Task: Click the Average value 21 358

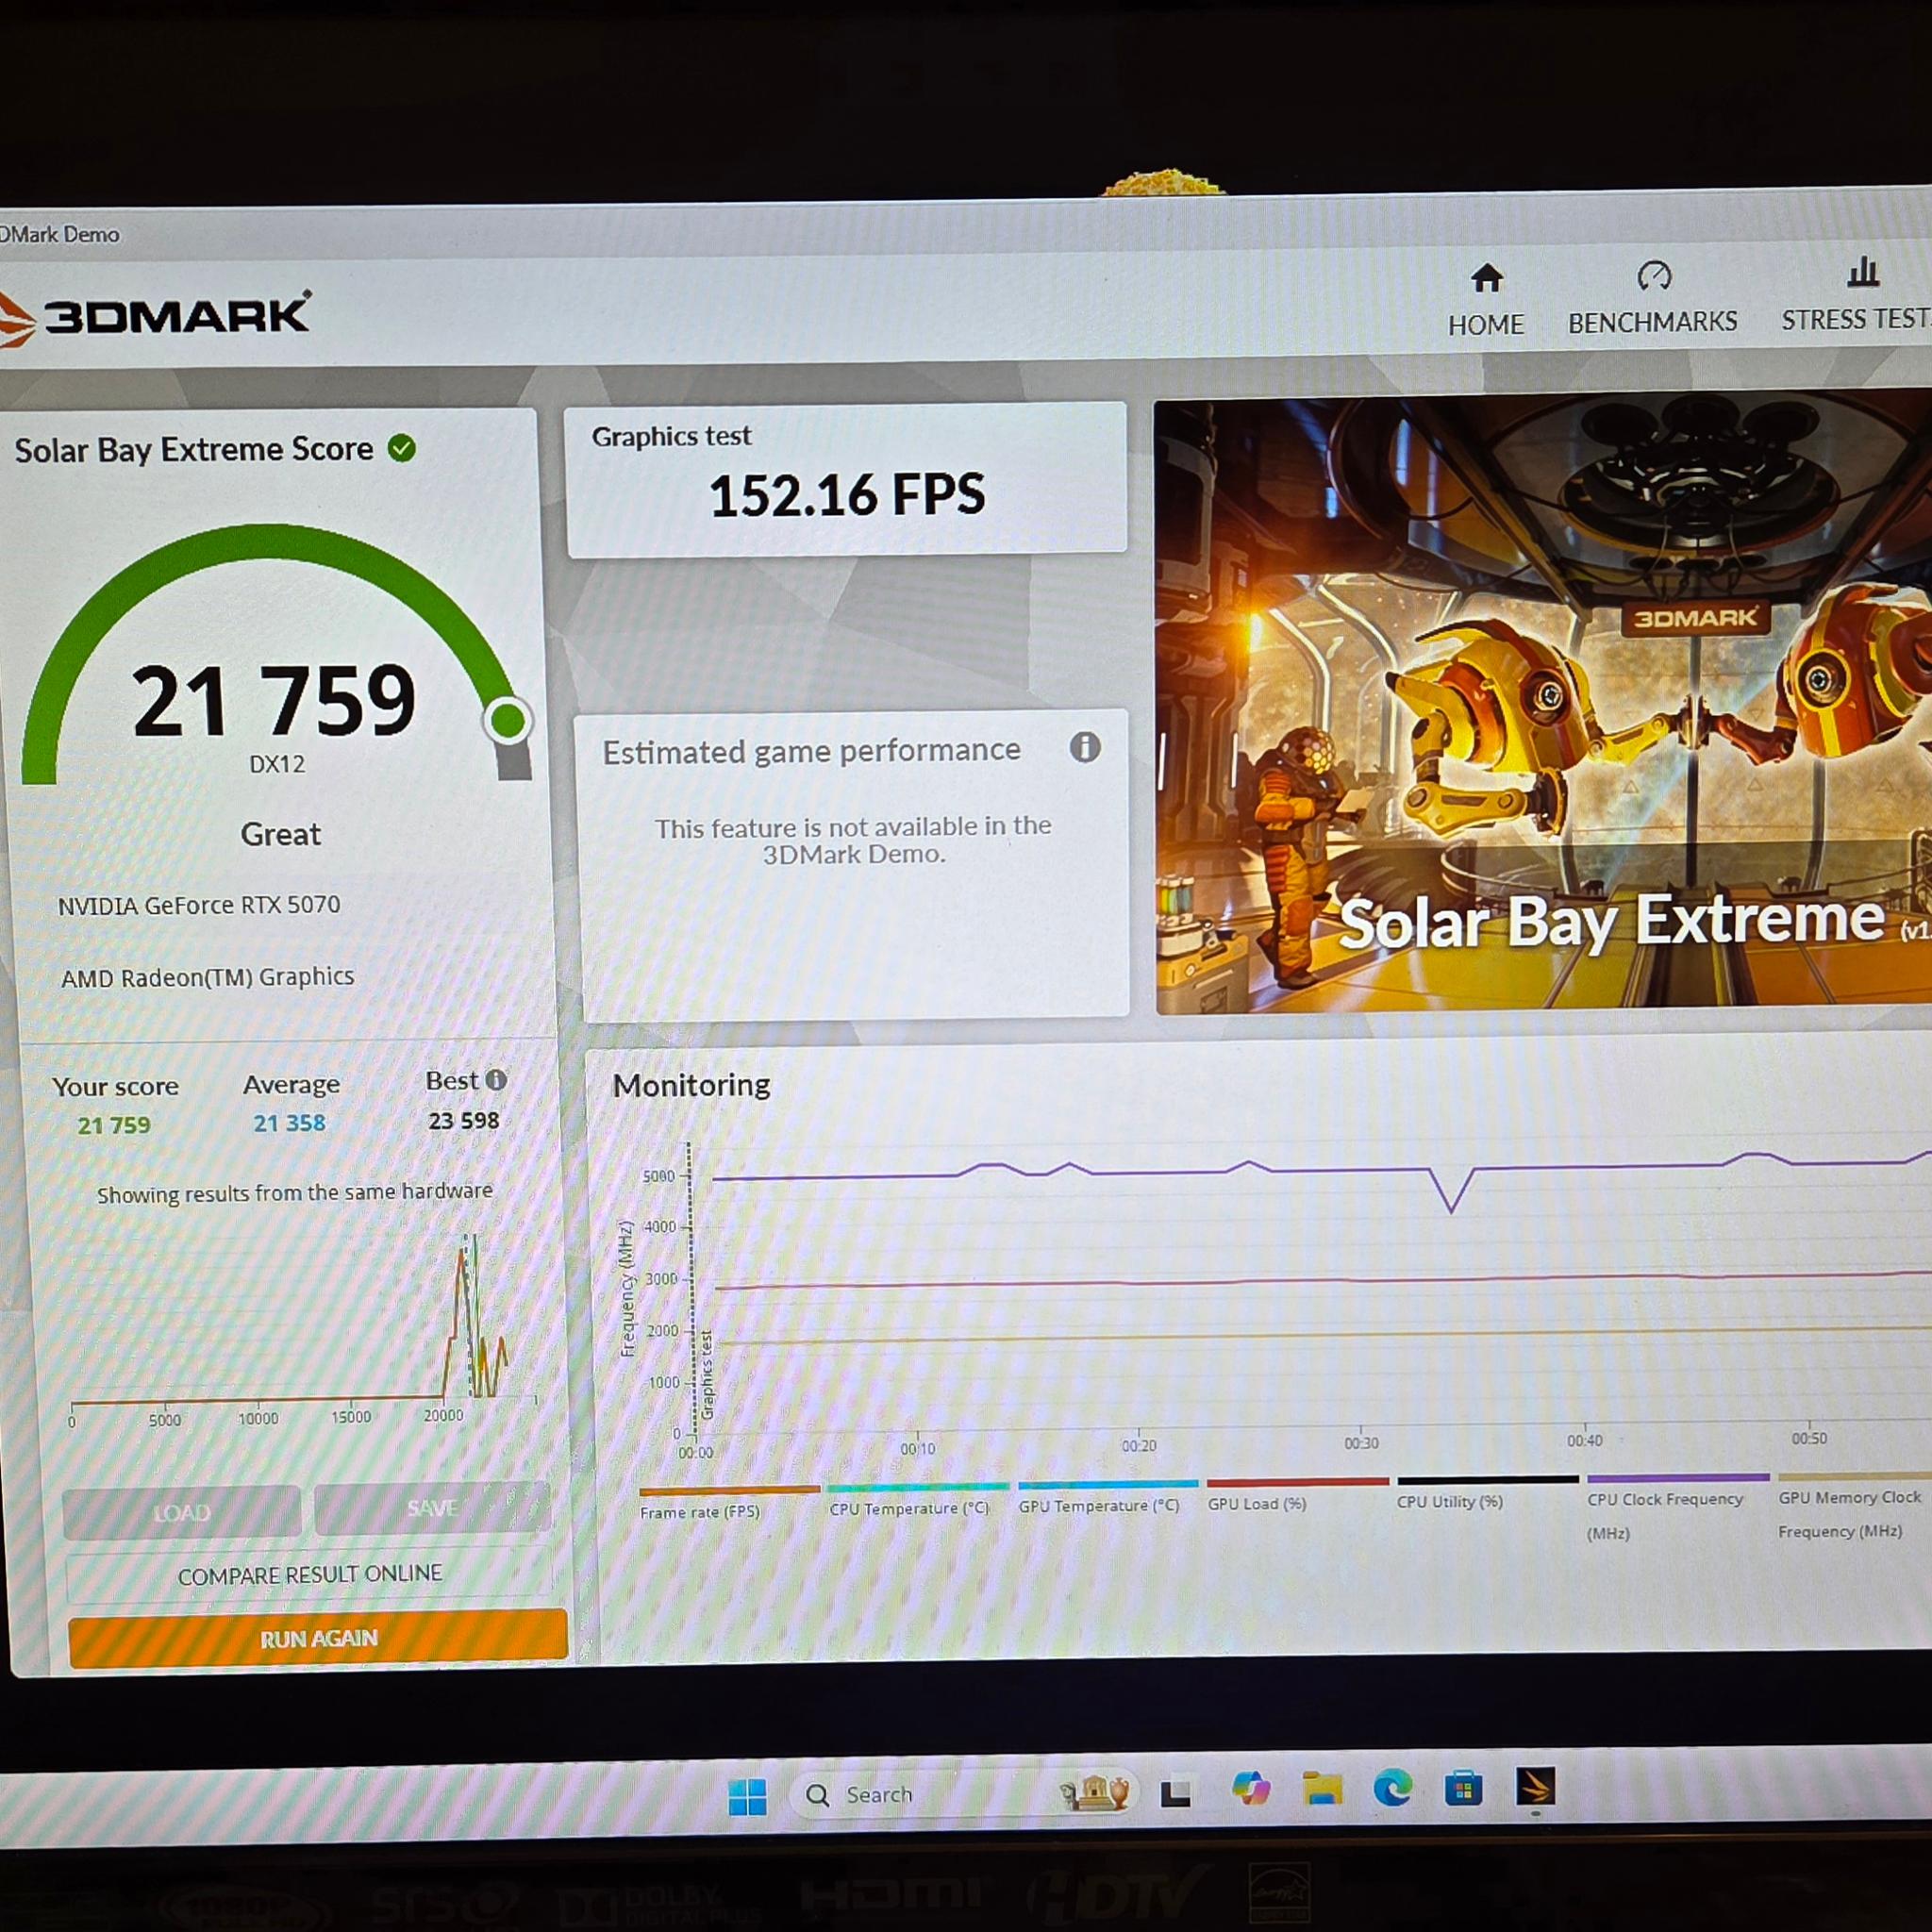Action: 289,1123
